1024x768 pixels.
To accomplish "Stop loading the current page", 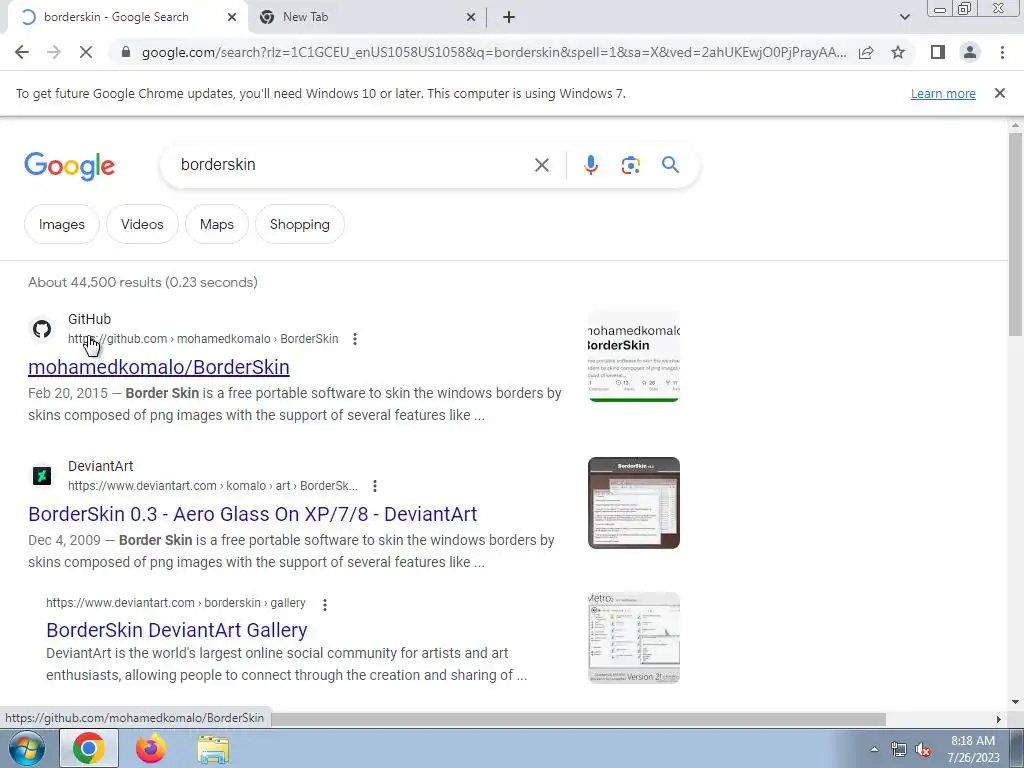I will pos(86,52).
